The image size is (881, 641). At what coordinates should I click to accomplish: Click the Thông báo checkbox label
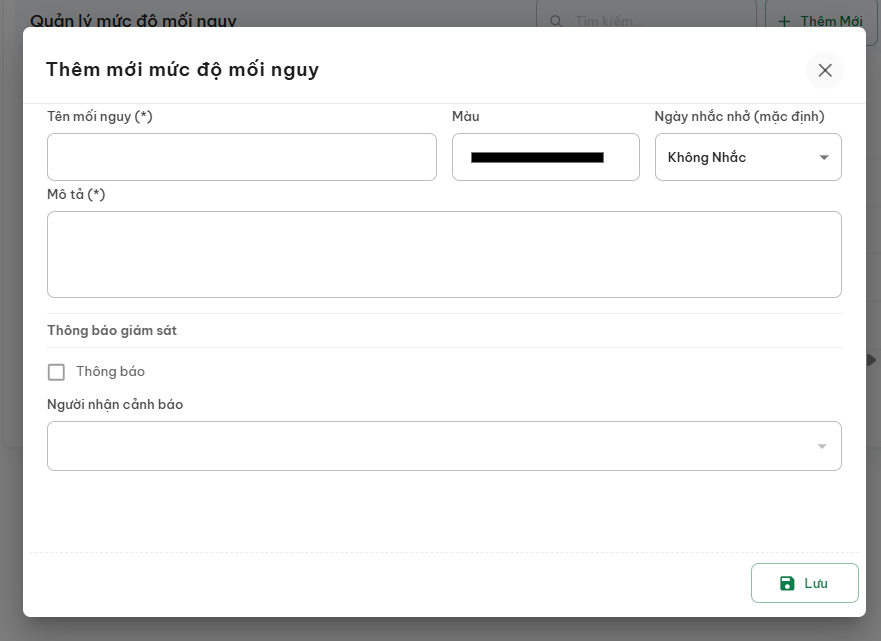[x=111, y=371]
